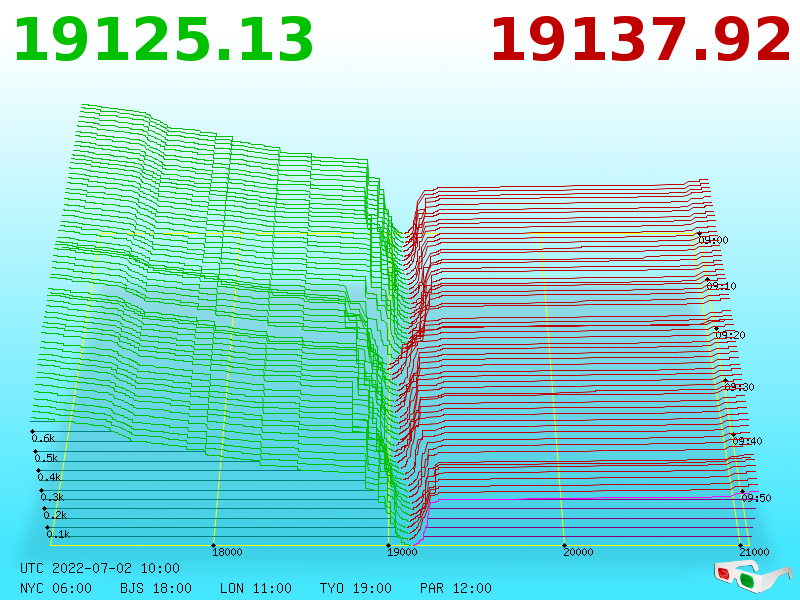The width and height of the screenshot is (800, 600).
Task: Click the 0.5k volume axis label
Action: tap(46, 458)
